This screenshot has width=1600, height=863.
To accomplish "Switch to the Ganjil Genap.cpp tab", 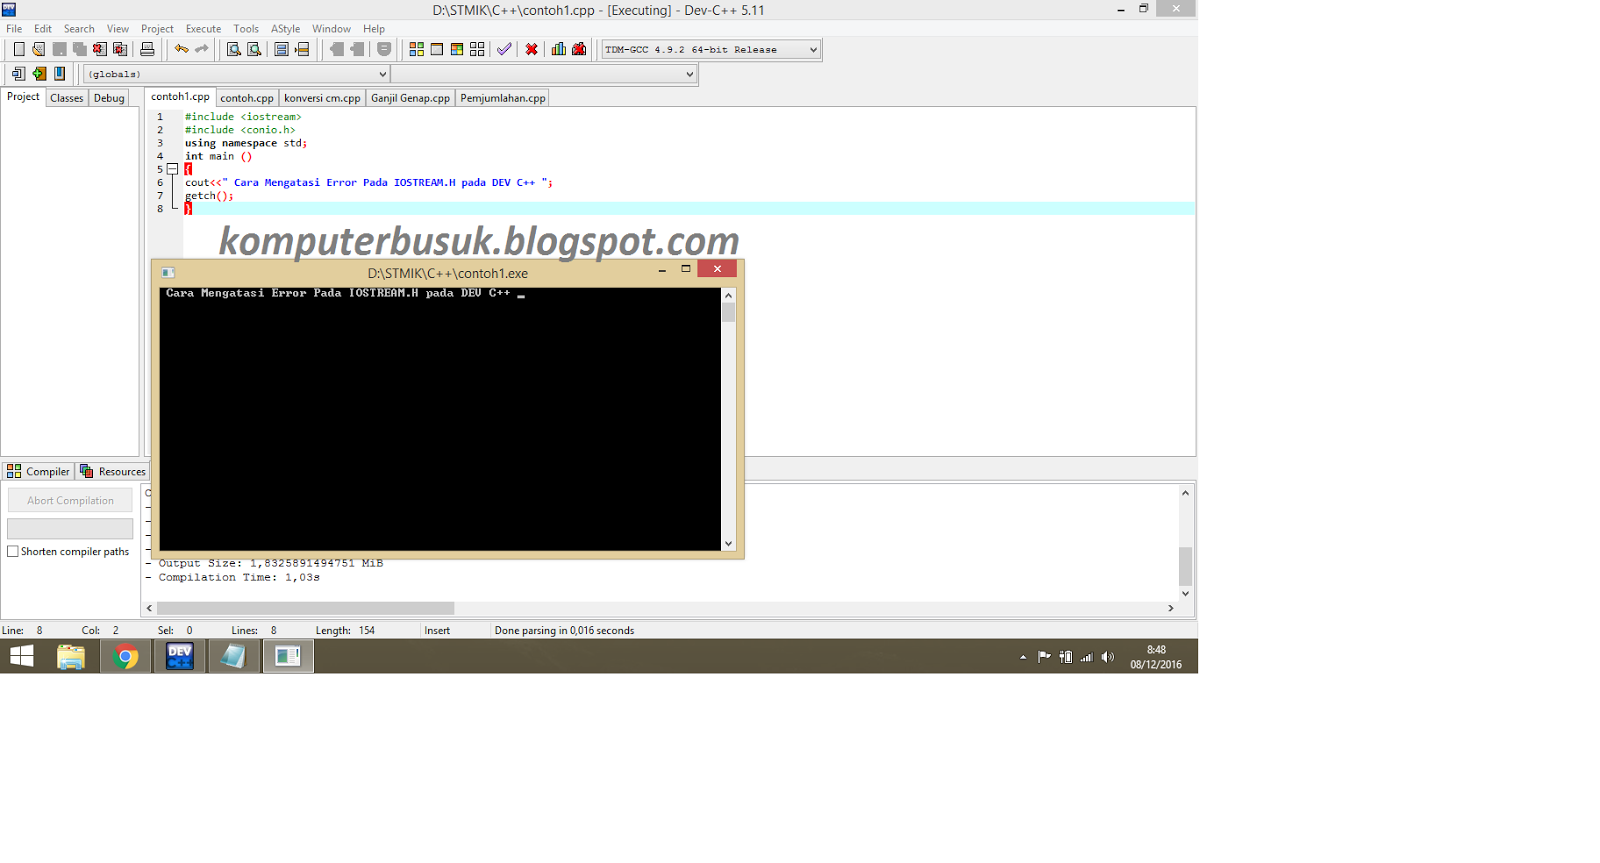I will 410,98.
